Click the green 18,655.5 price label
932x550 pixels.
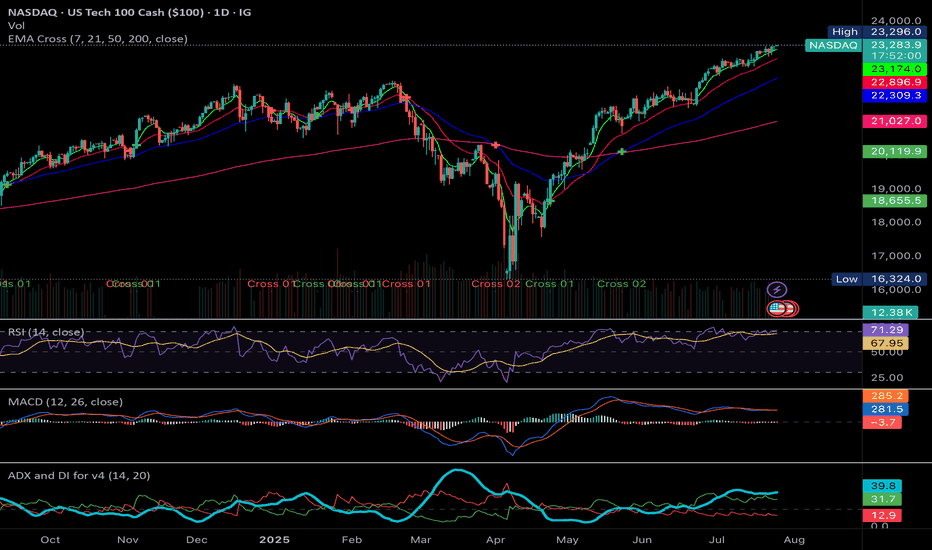(x=895, y=201)
